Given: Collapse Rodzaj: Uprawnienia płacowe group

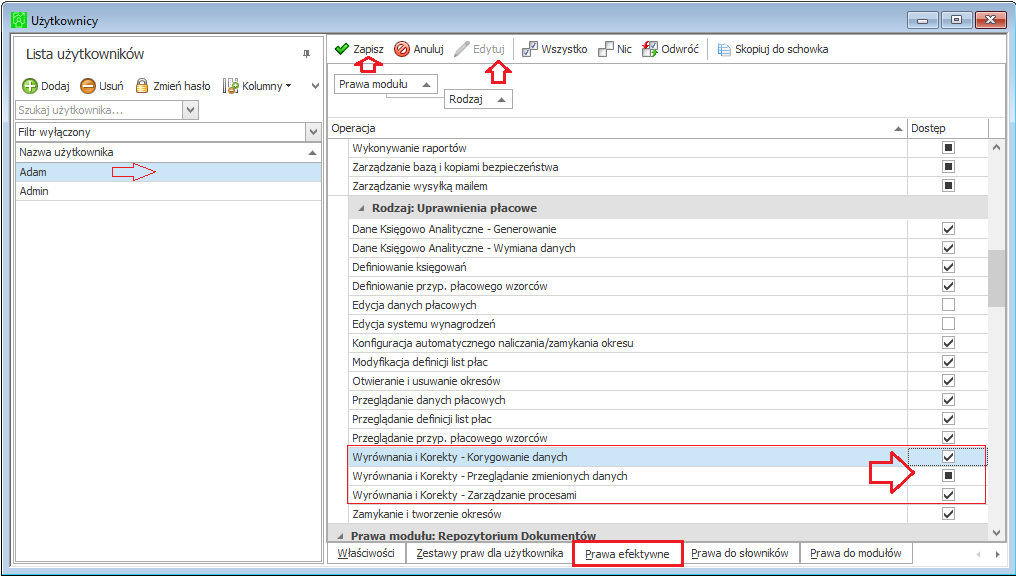Looking at the screenshot, I should (361, 209).
